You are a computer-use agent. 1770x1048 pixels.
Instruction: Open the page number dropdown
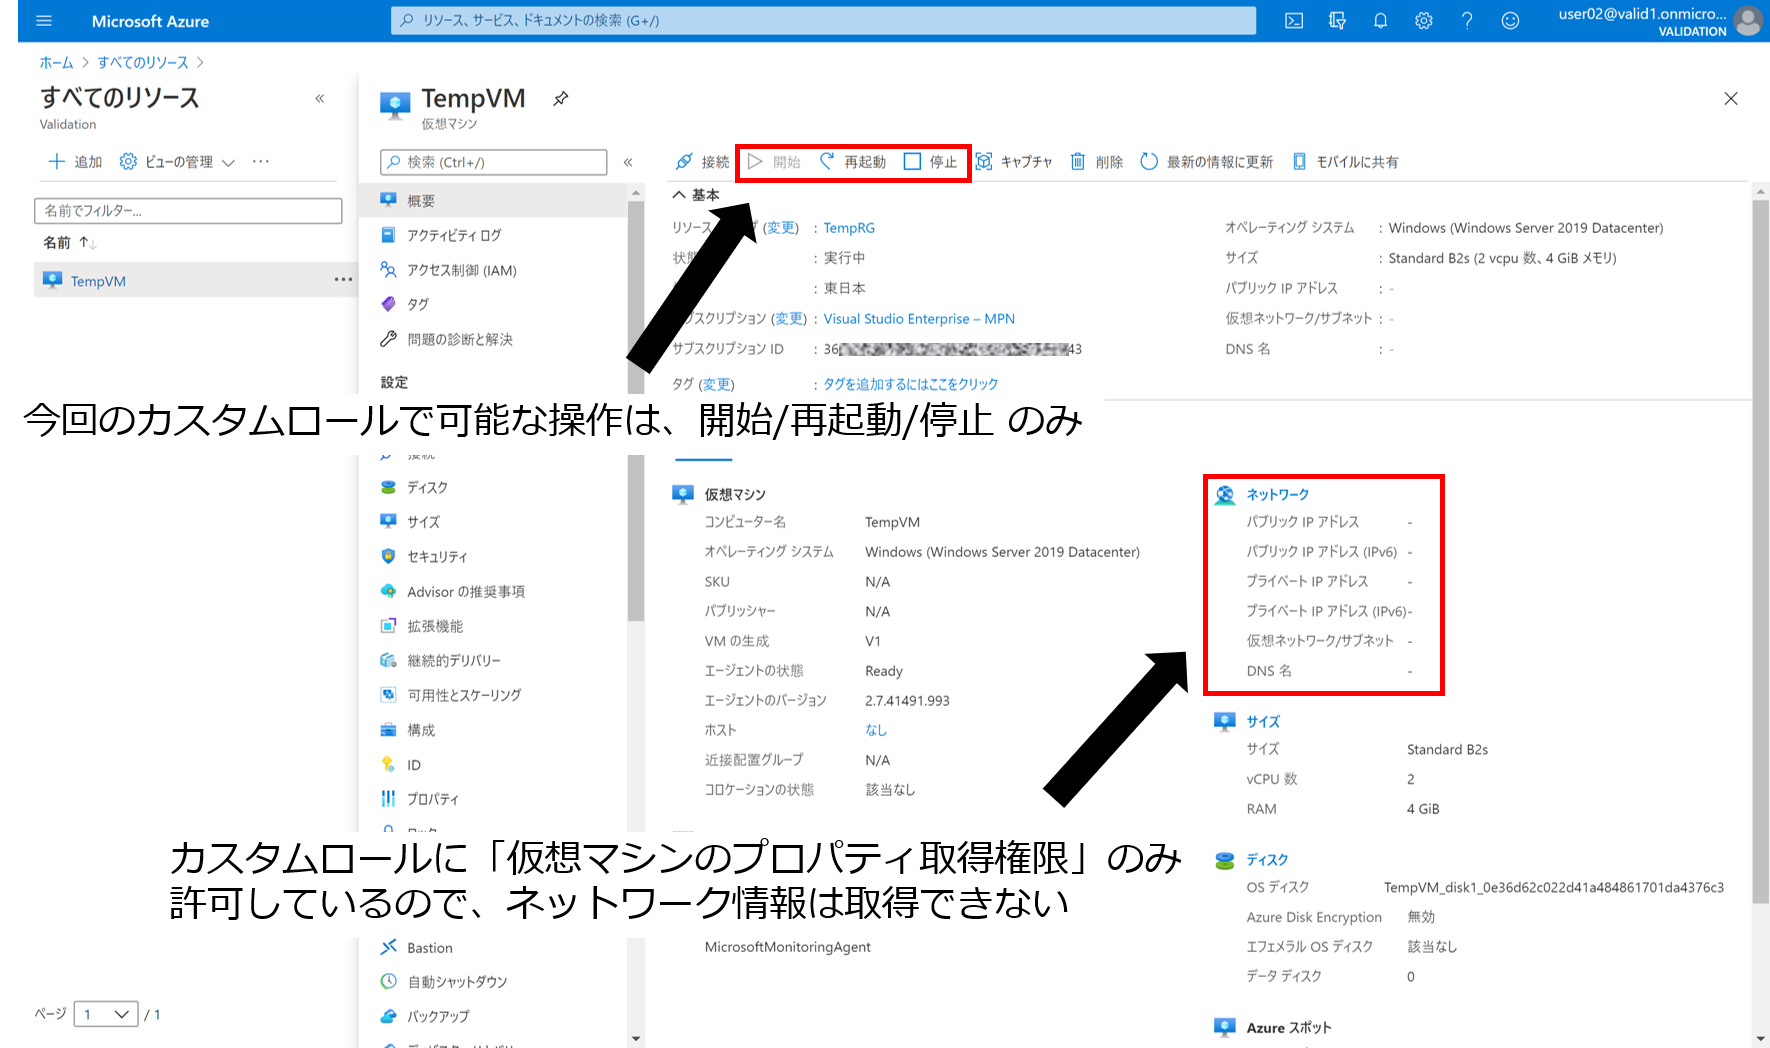106,1014
